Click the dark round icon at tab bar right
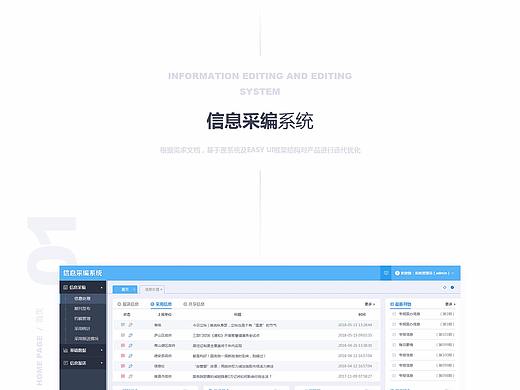This screenshot has height=390, width=520. tap(452, 287)
